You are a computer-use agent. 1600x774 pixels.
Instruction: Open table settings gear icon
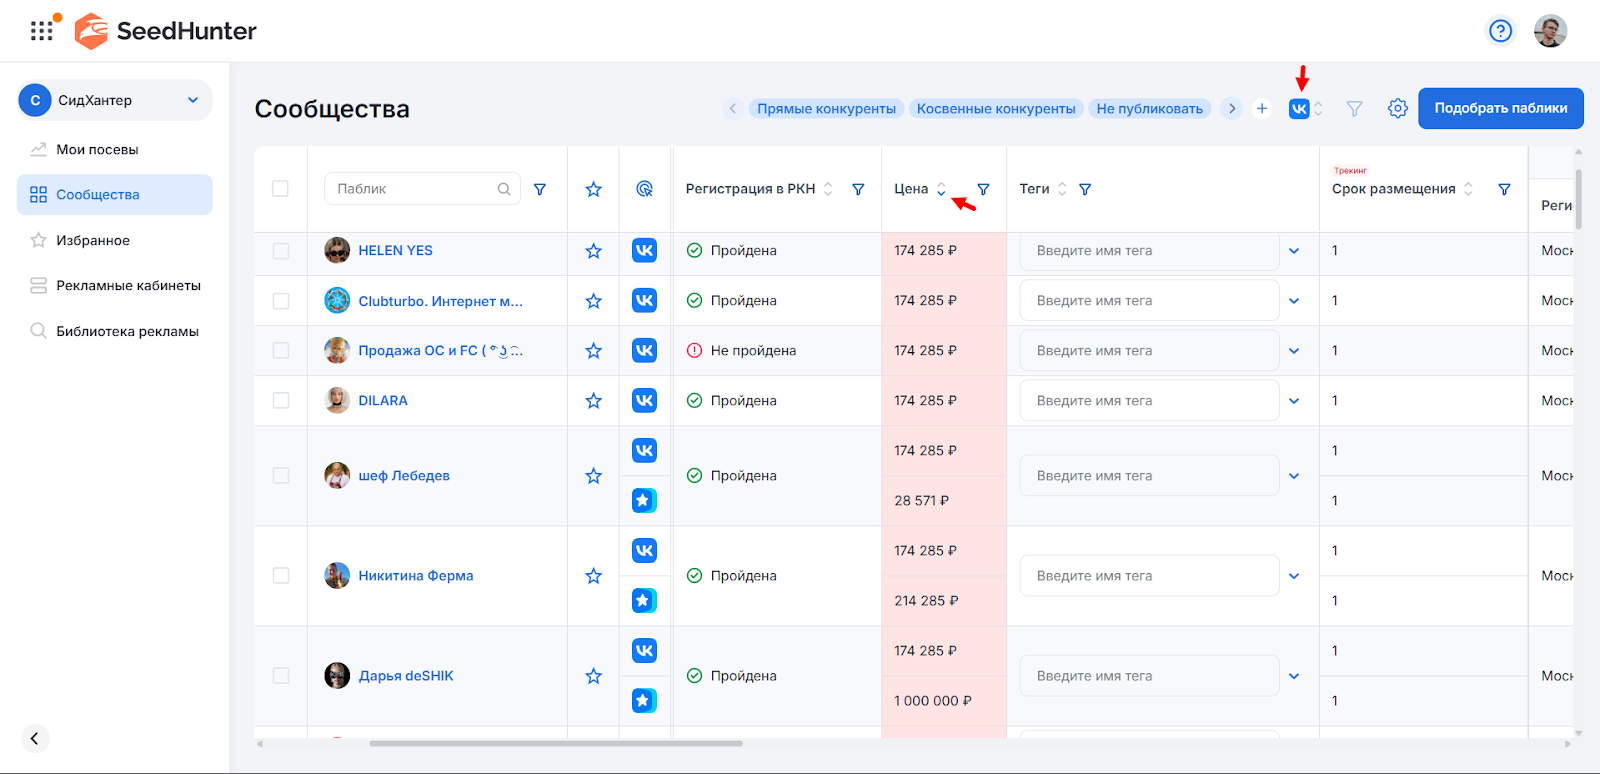pyautogui.click(x=1397, y=108)
